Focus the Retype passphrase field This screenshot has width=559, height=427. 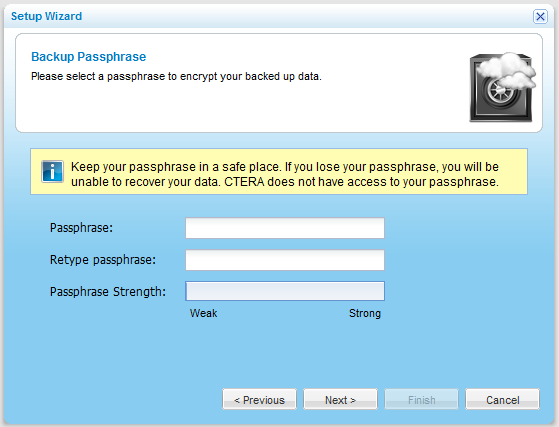[285, 260]
